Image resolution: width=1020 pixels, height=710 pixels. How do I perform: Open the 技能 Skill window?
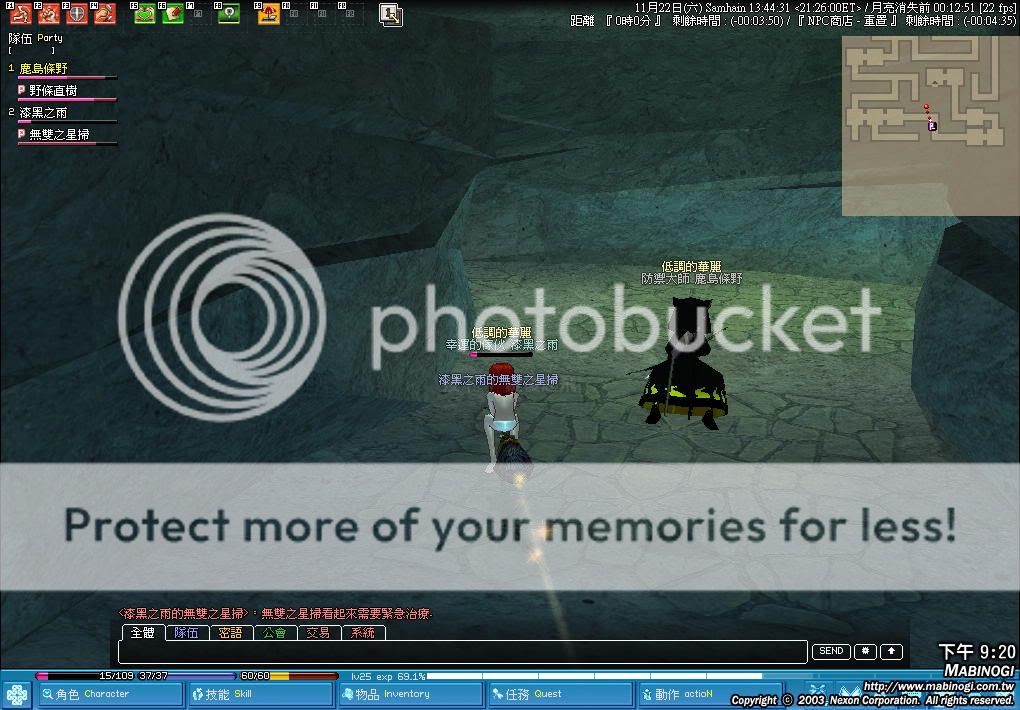[x=259, y=694]
